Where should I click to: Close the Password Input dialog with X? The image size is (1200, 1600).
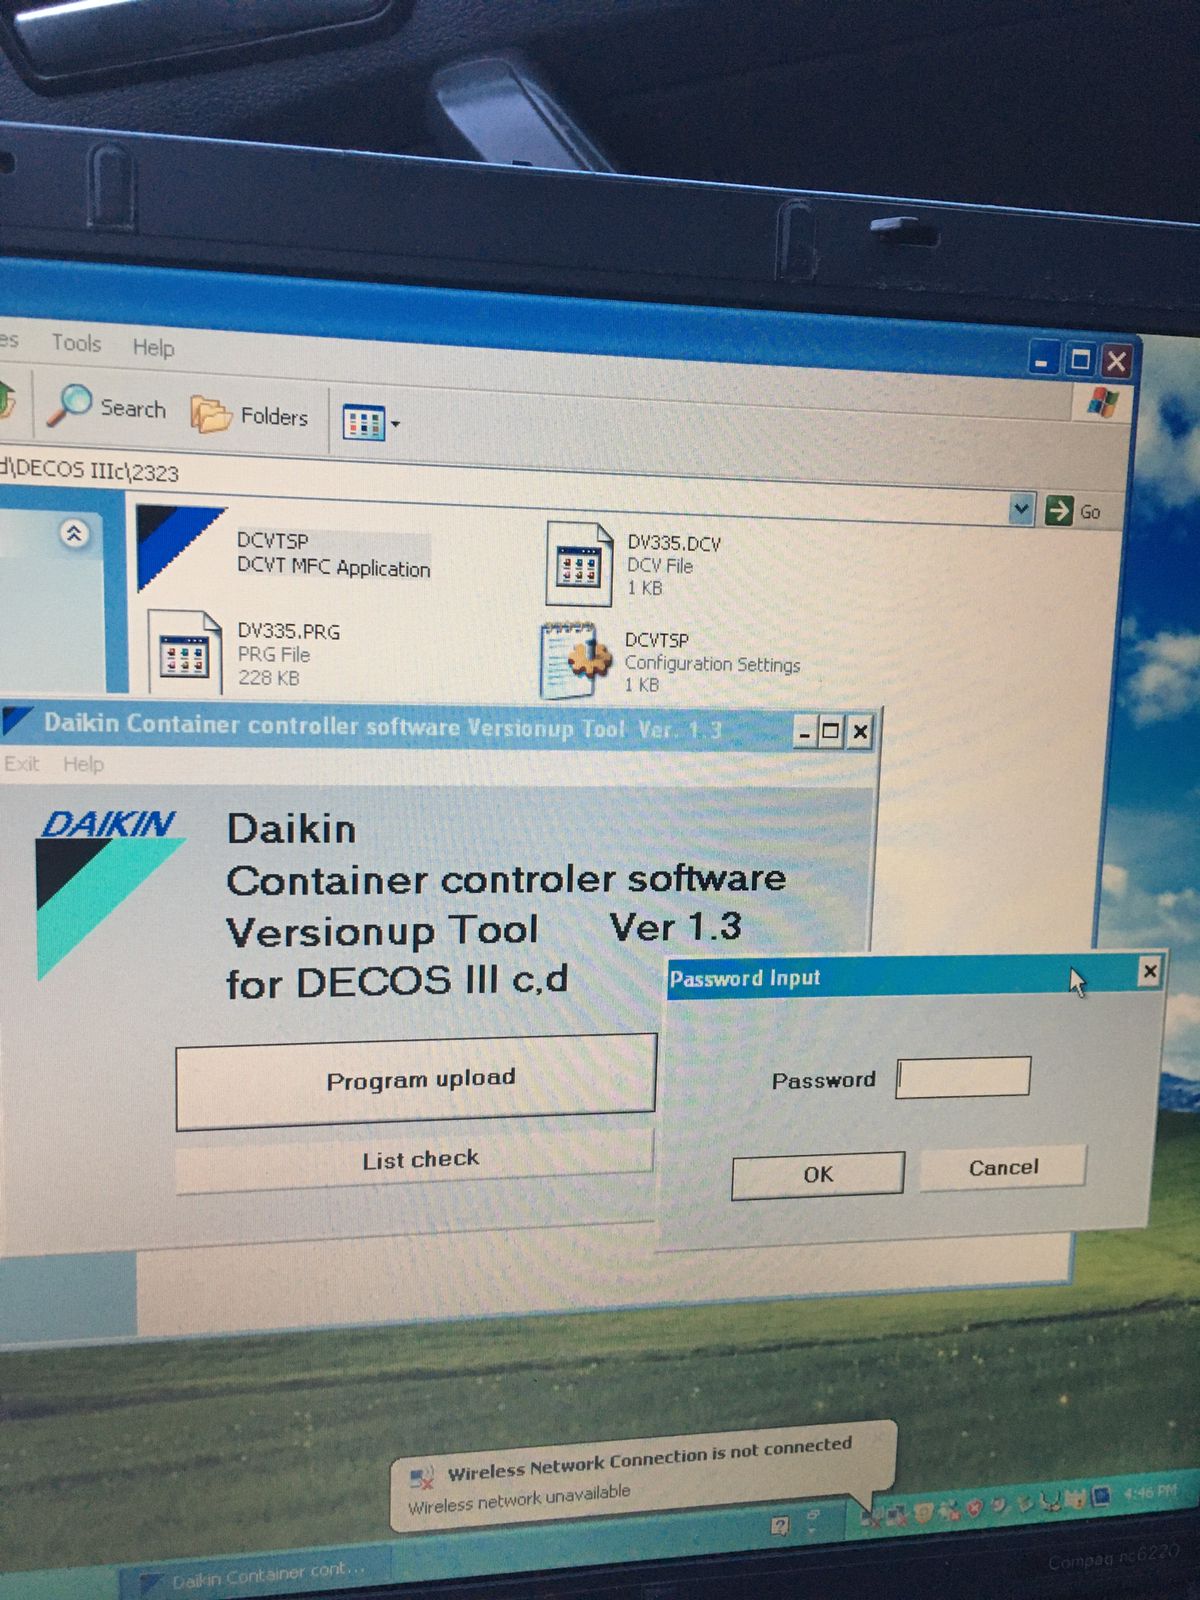click(1150, 970)
